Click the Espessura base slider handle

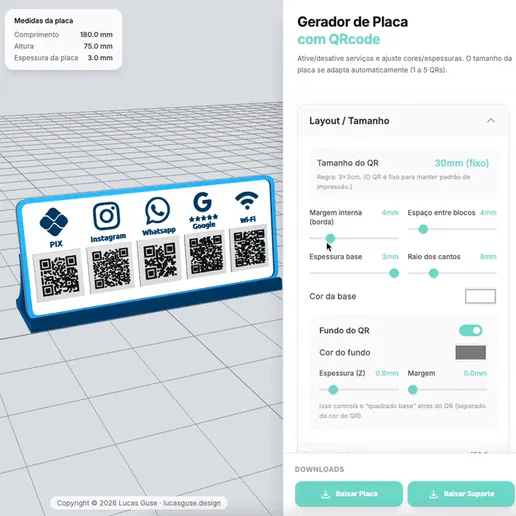tap(394, 273)
